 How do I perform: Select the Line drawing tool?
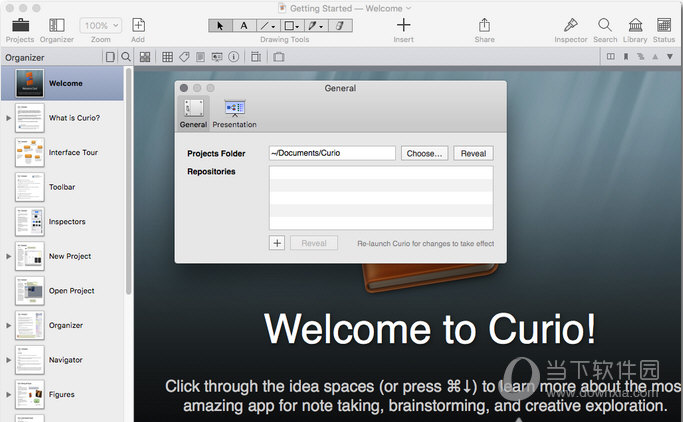(267, 26)
